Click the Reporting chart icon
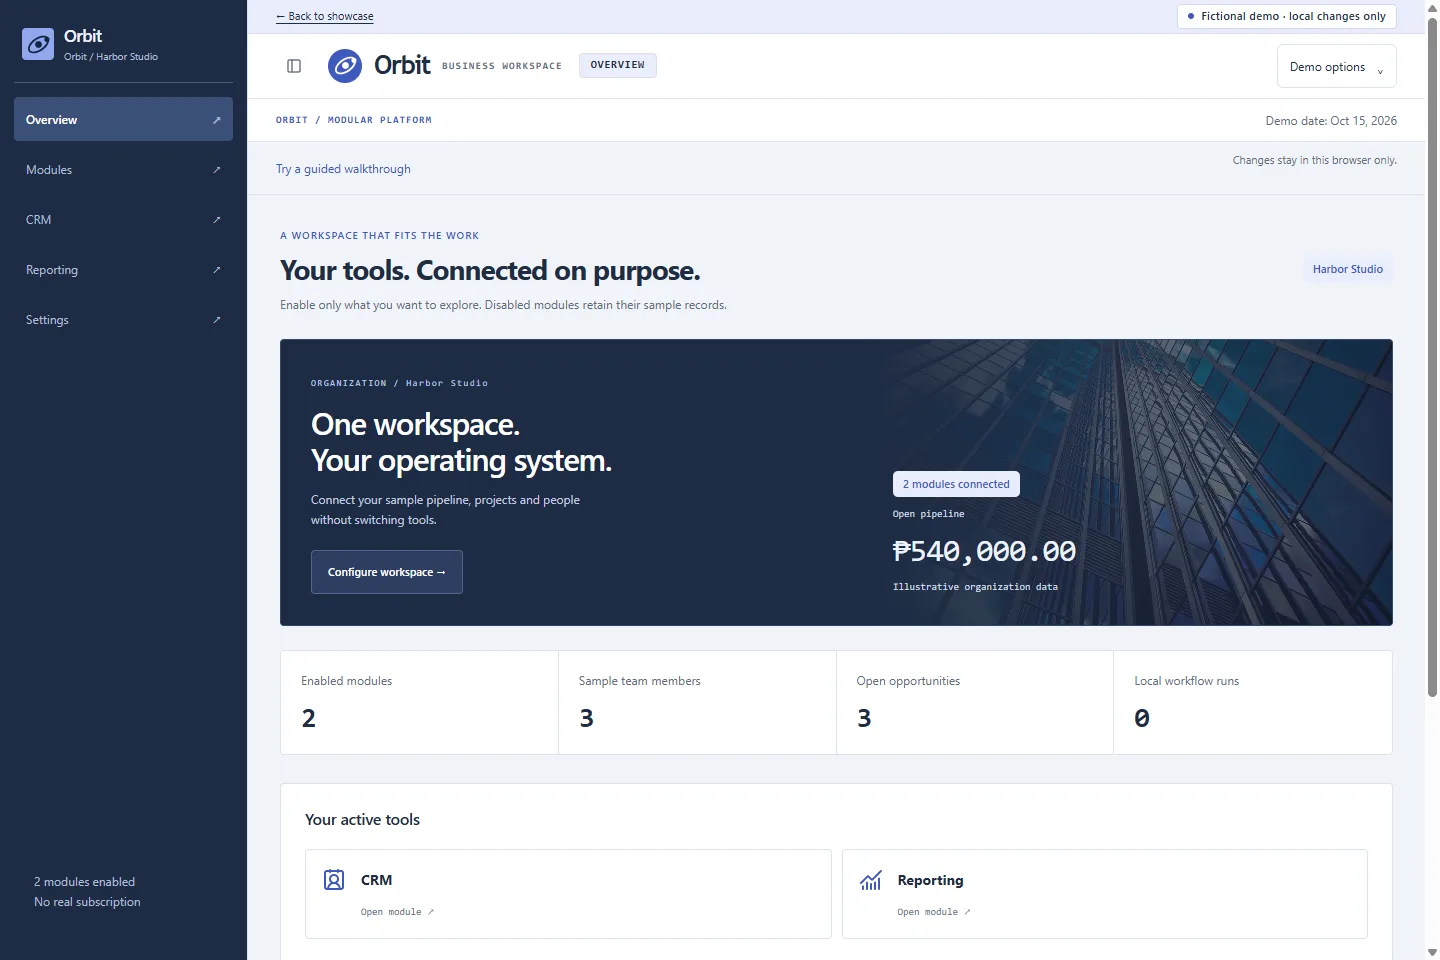This screenshot has width=1440, height=960. pos(871,880)
